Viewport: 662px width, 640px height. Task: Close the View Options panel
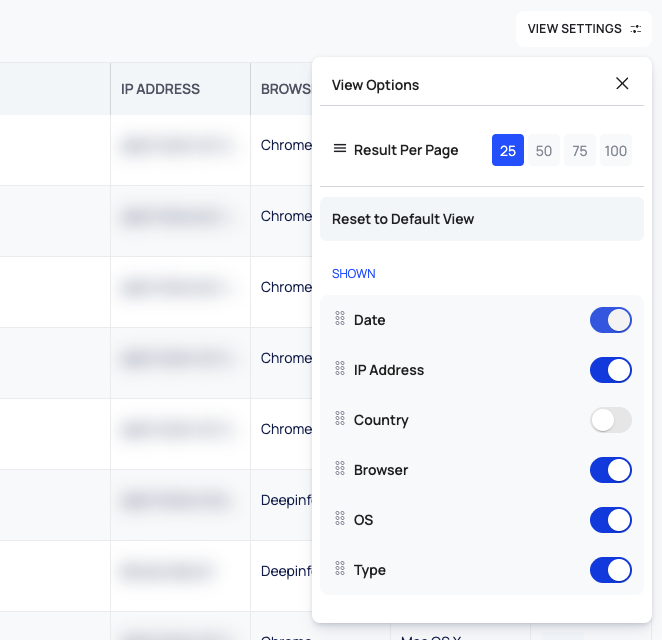pyautogui.click(x=622, y=84)
